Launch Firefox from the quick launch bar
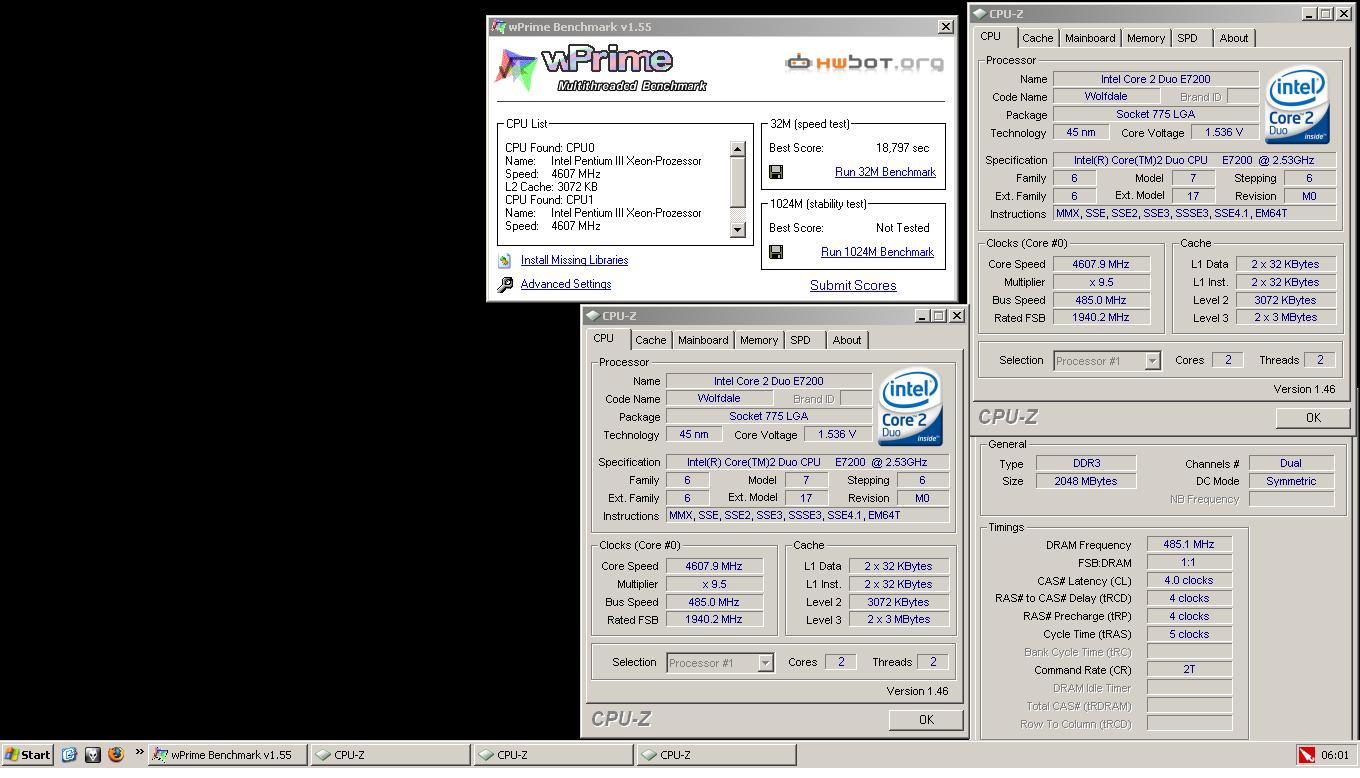The height and width of the screenshot is (778, 1360). 116,755
